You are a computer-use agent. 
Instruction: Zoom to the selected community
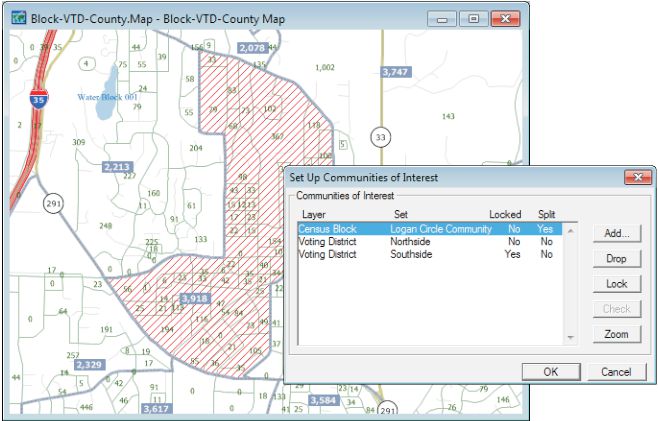(x=616, y=334)
